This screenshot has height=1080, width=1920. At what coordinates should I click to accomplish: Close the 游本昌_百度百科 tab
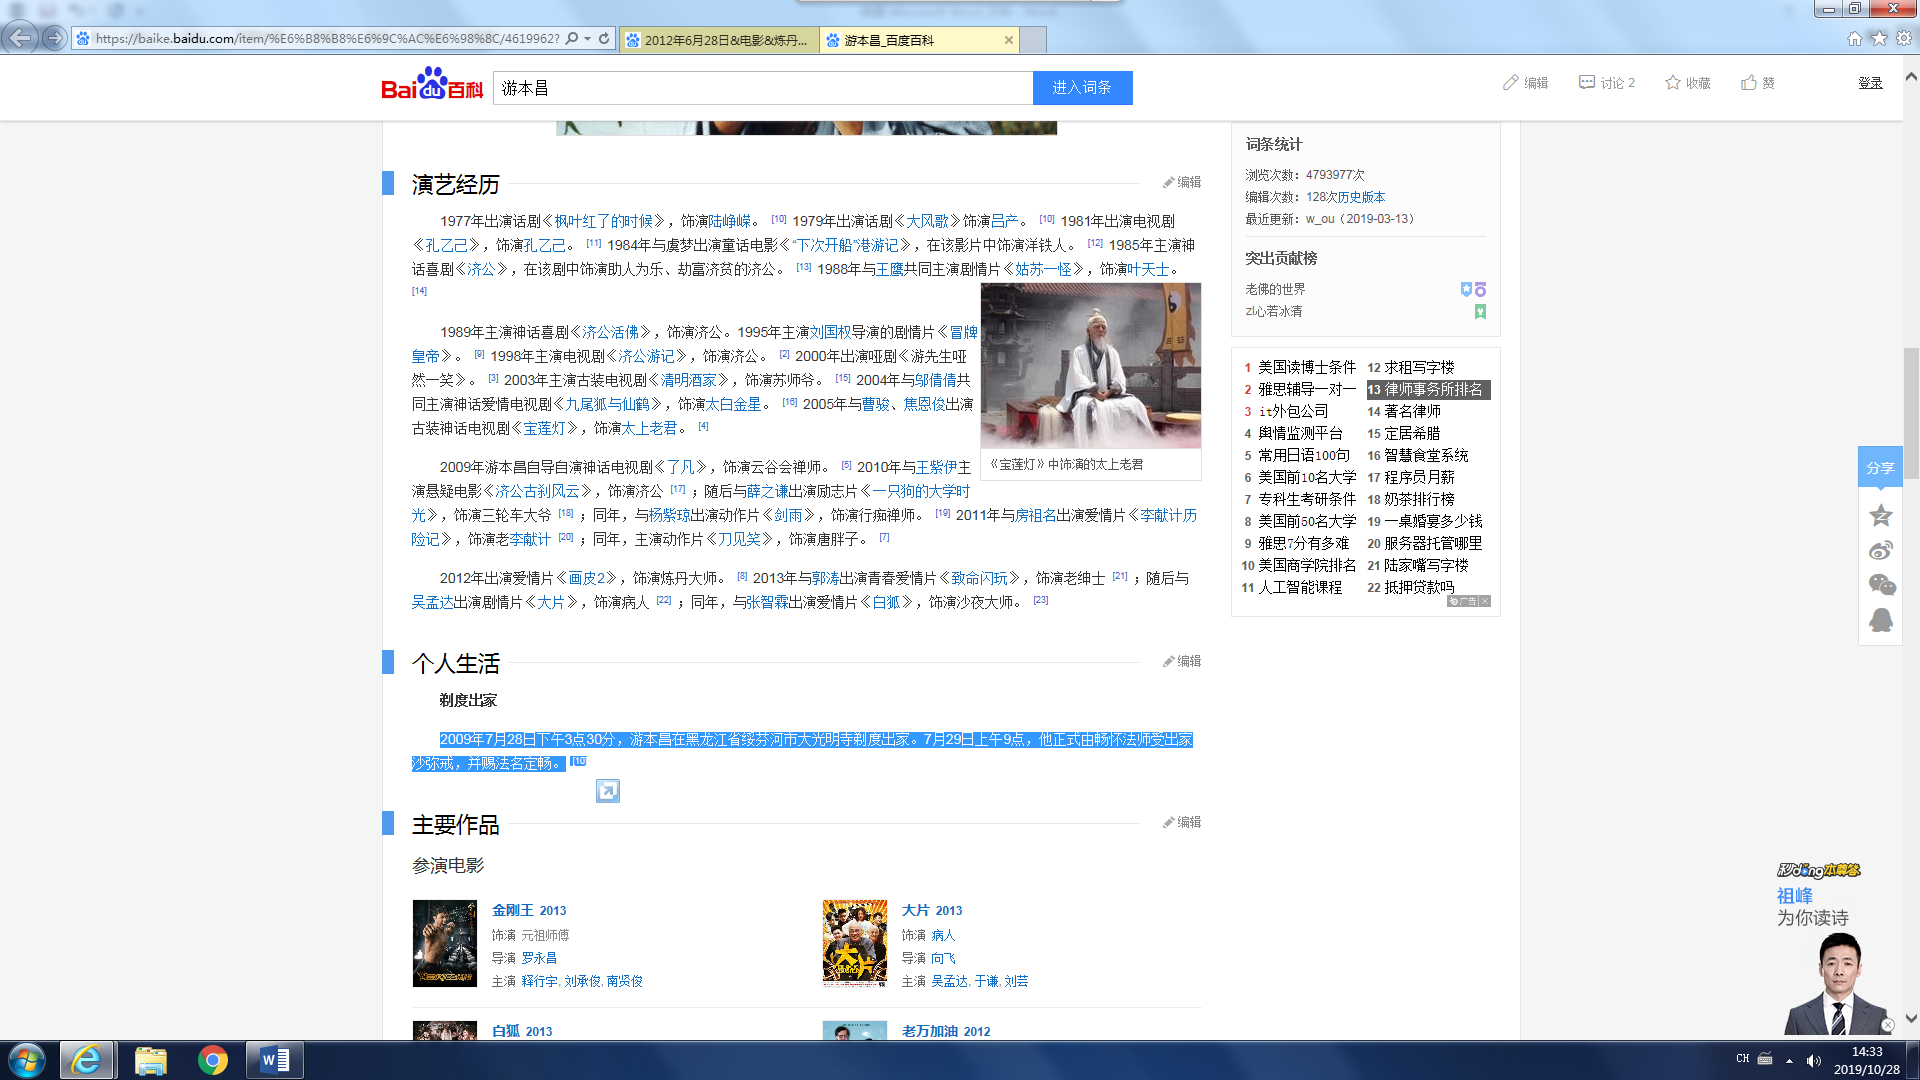coord(1009,40)
